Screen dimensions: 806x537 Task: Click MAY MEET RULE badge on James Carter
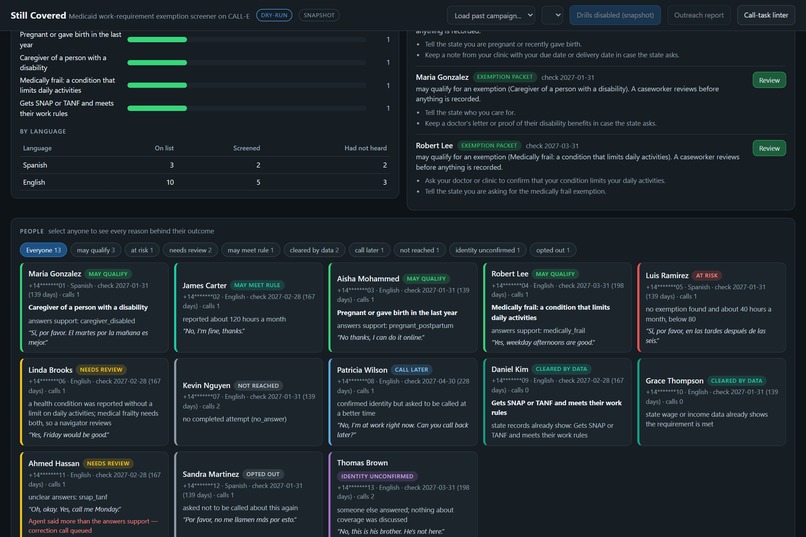pyautogui.click(x=257, y=285)
